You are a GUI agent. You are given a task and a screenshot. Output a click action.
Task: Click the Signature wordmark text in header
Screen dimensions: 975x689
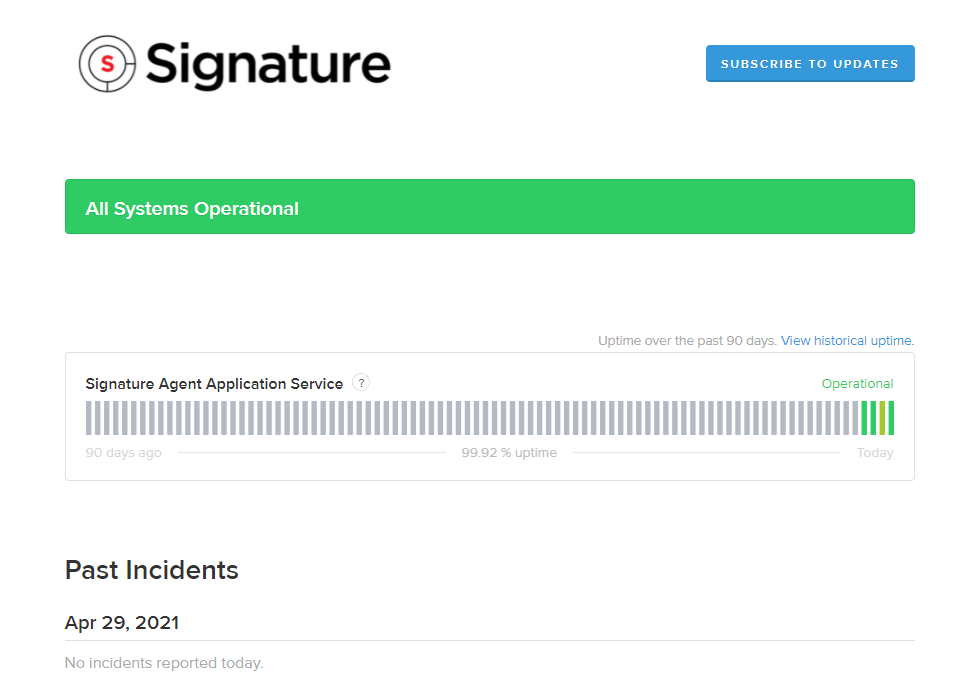[268, 64]
